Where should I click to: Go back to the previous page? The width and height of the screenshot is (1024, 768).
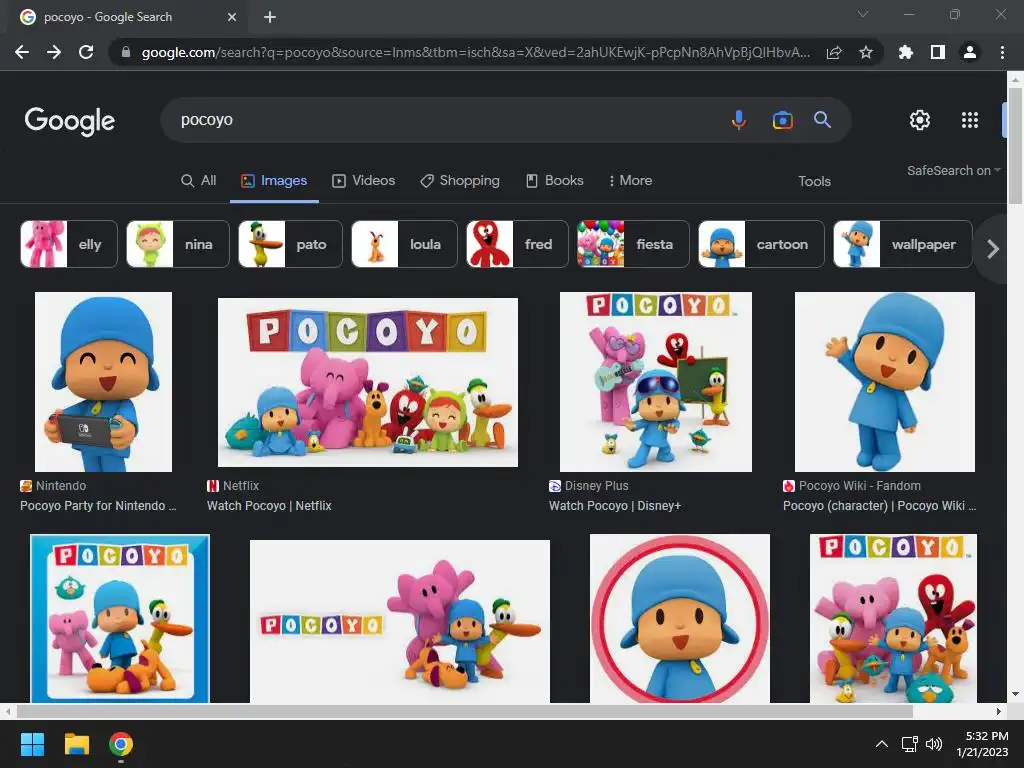(x=22, y=52)
